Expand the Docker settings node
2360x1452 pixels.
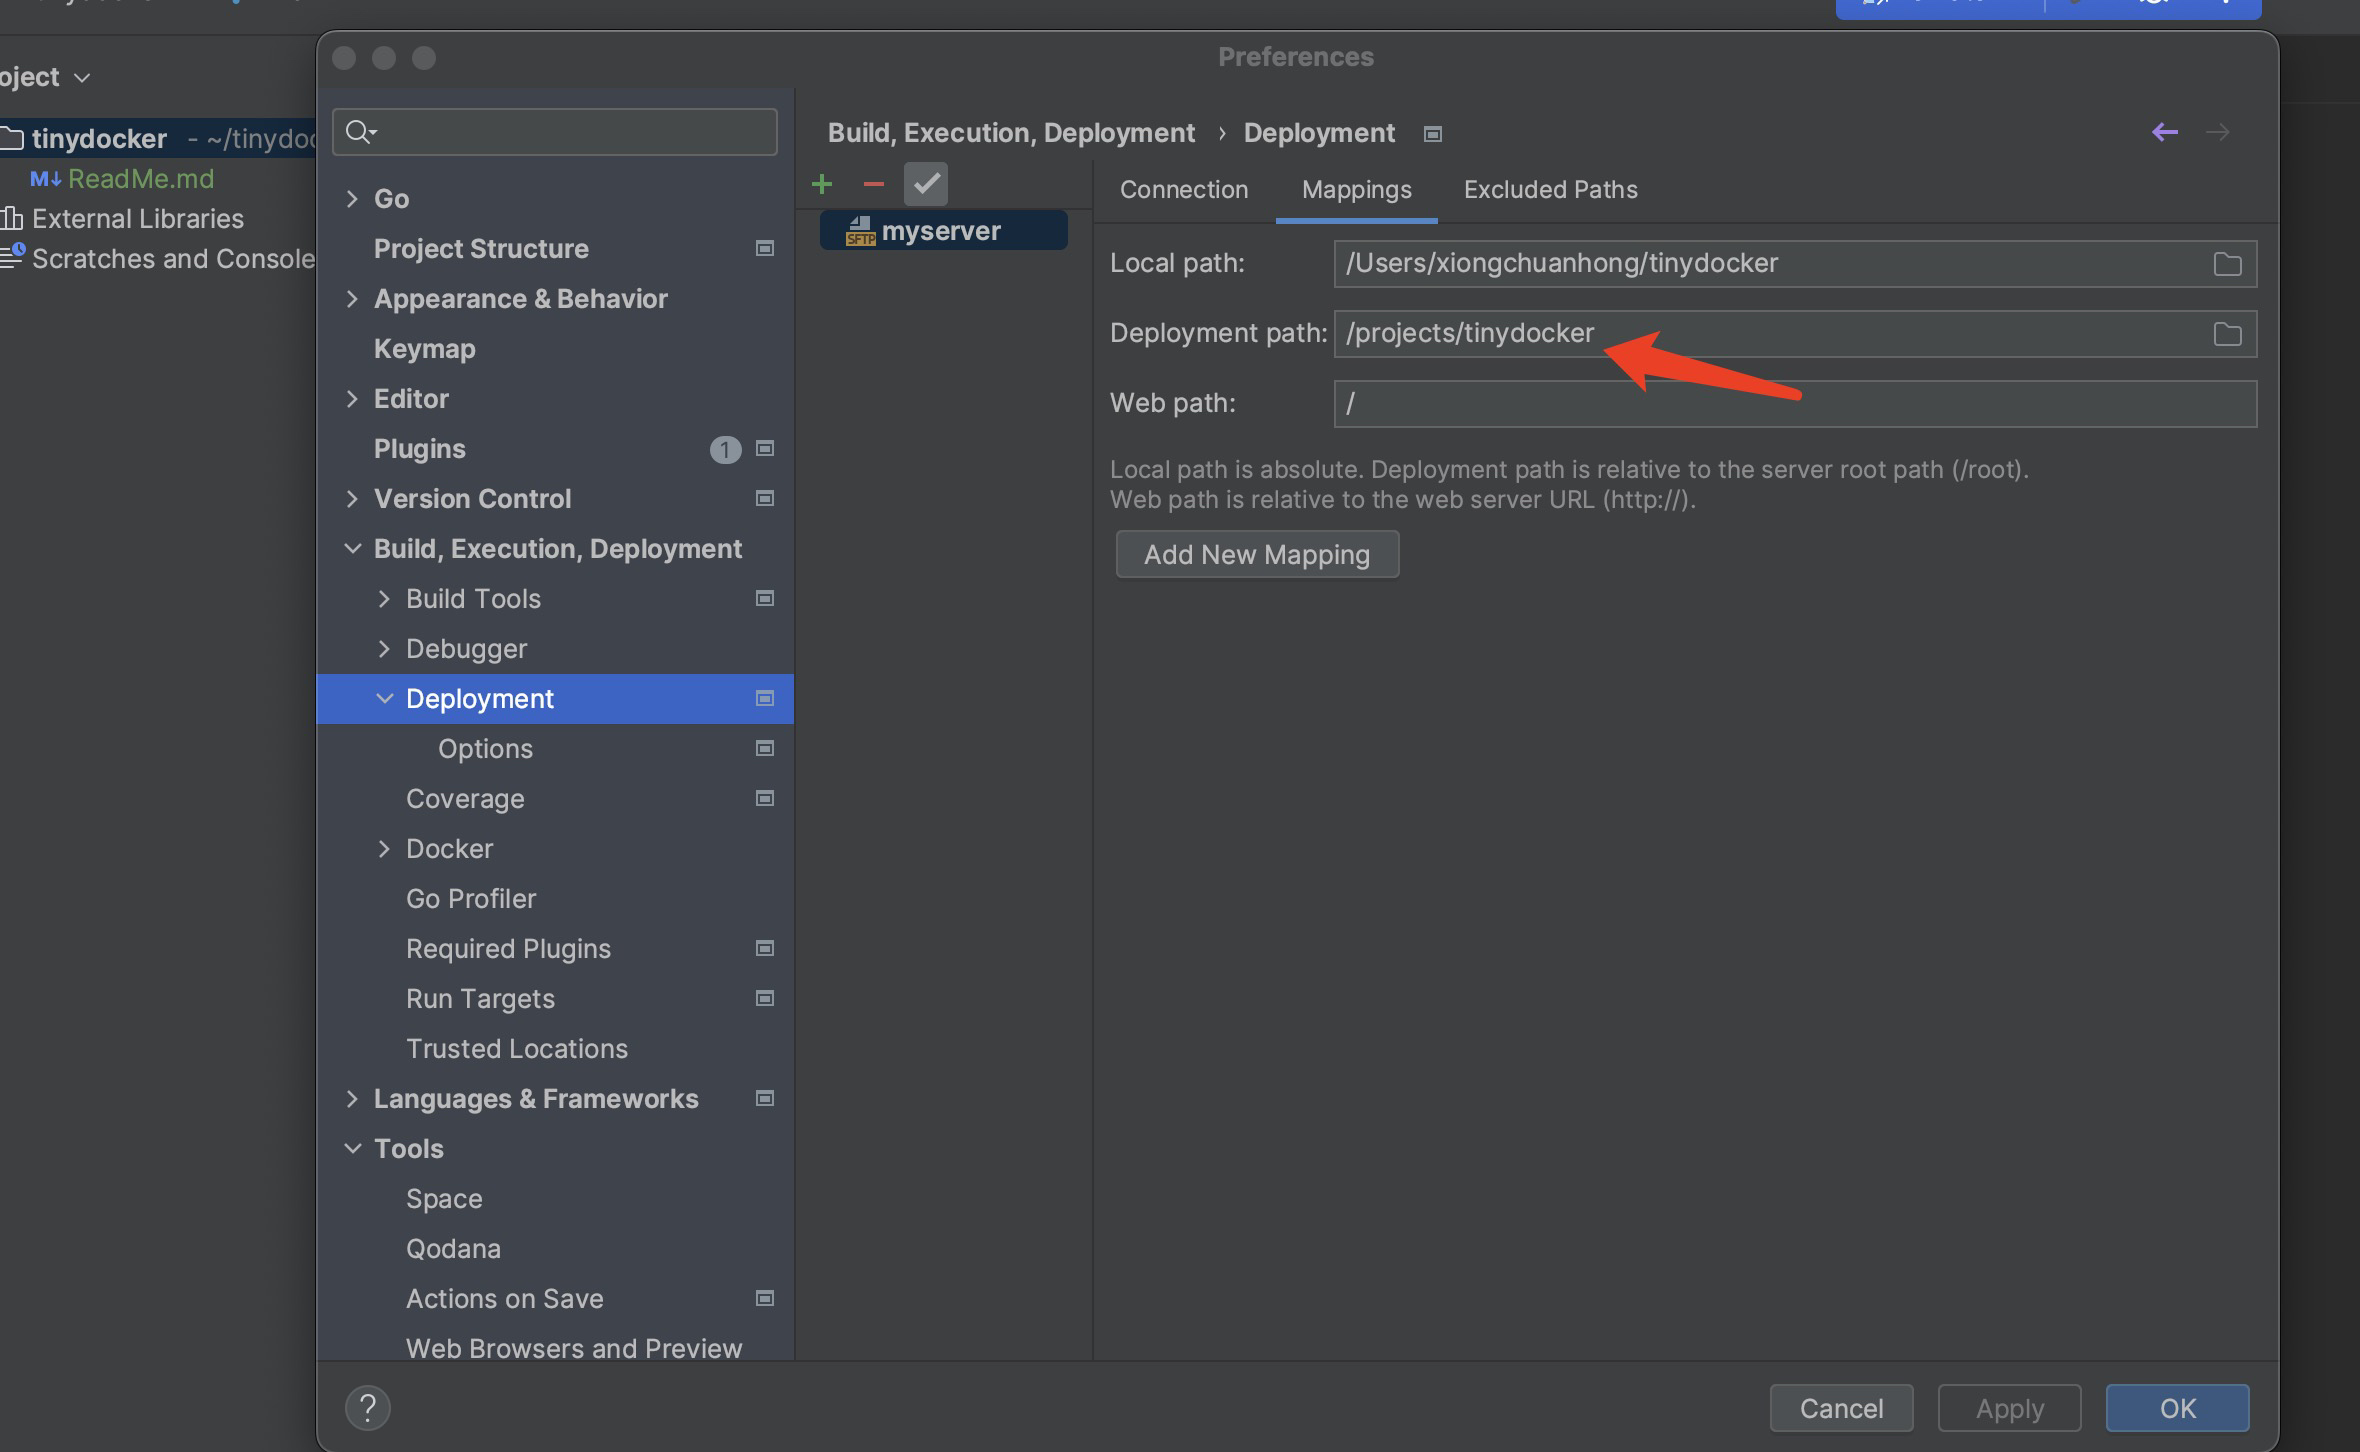384,849
